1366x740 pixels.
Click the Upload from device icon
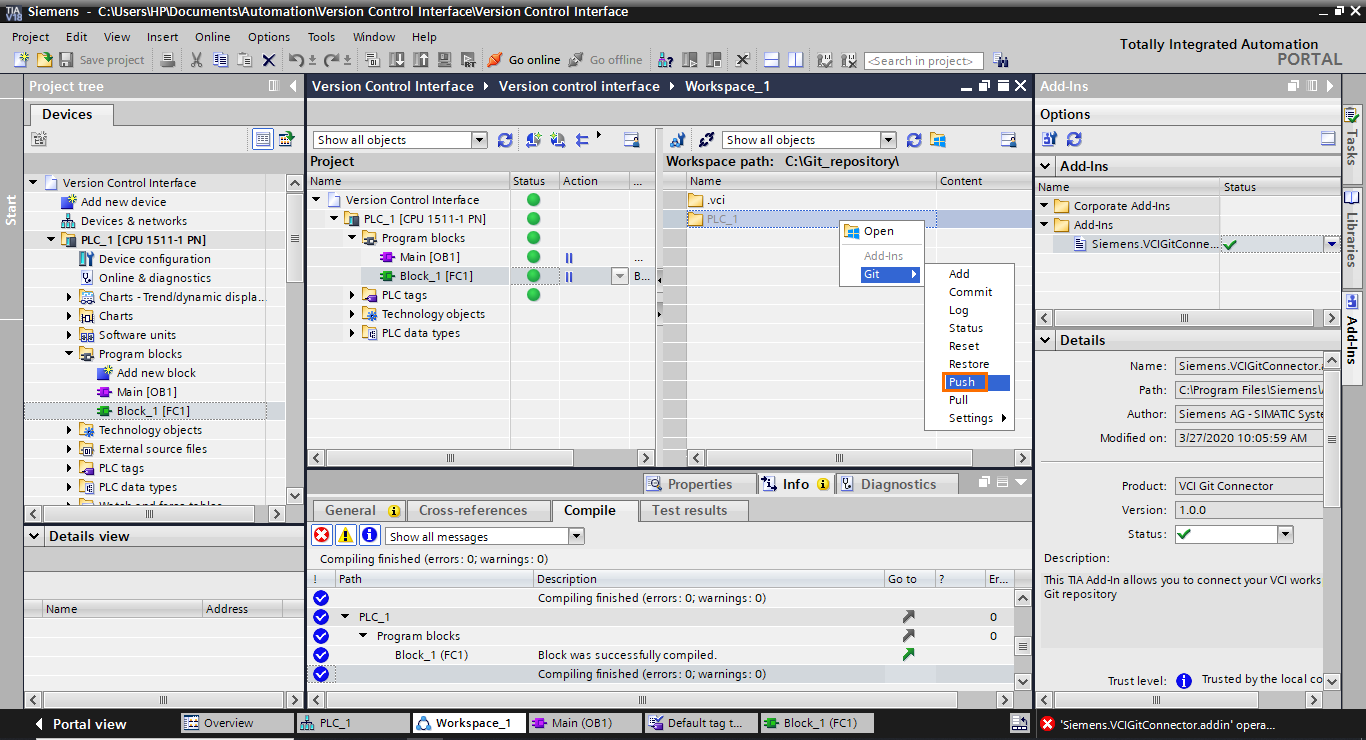point(420,60)
